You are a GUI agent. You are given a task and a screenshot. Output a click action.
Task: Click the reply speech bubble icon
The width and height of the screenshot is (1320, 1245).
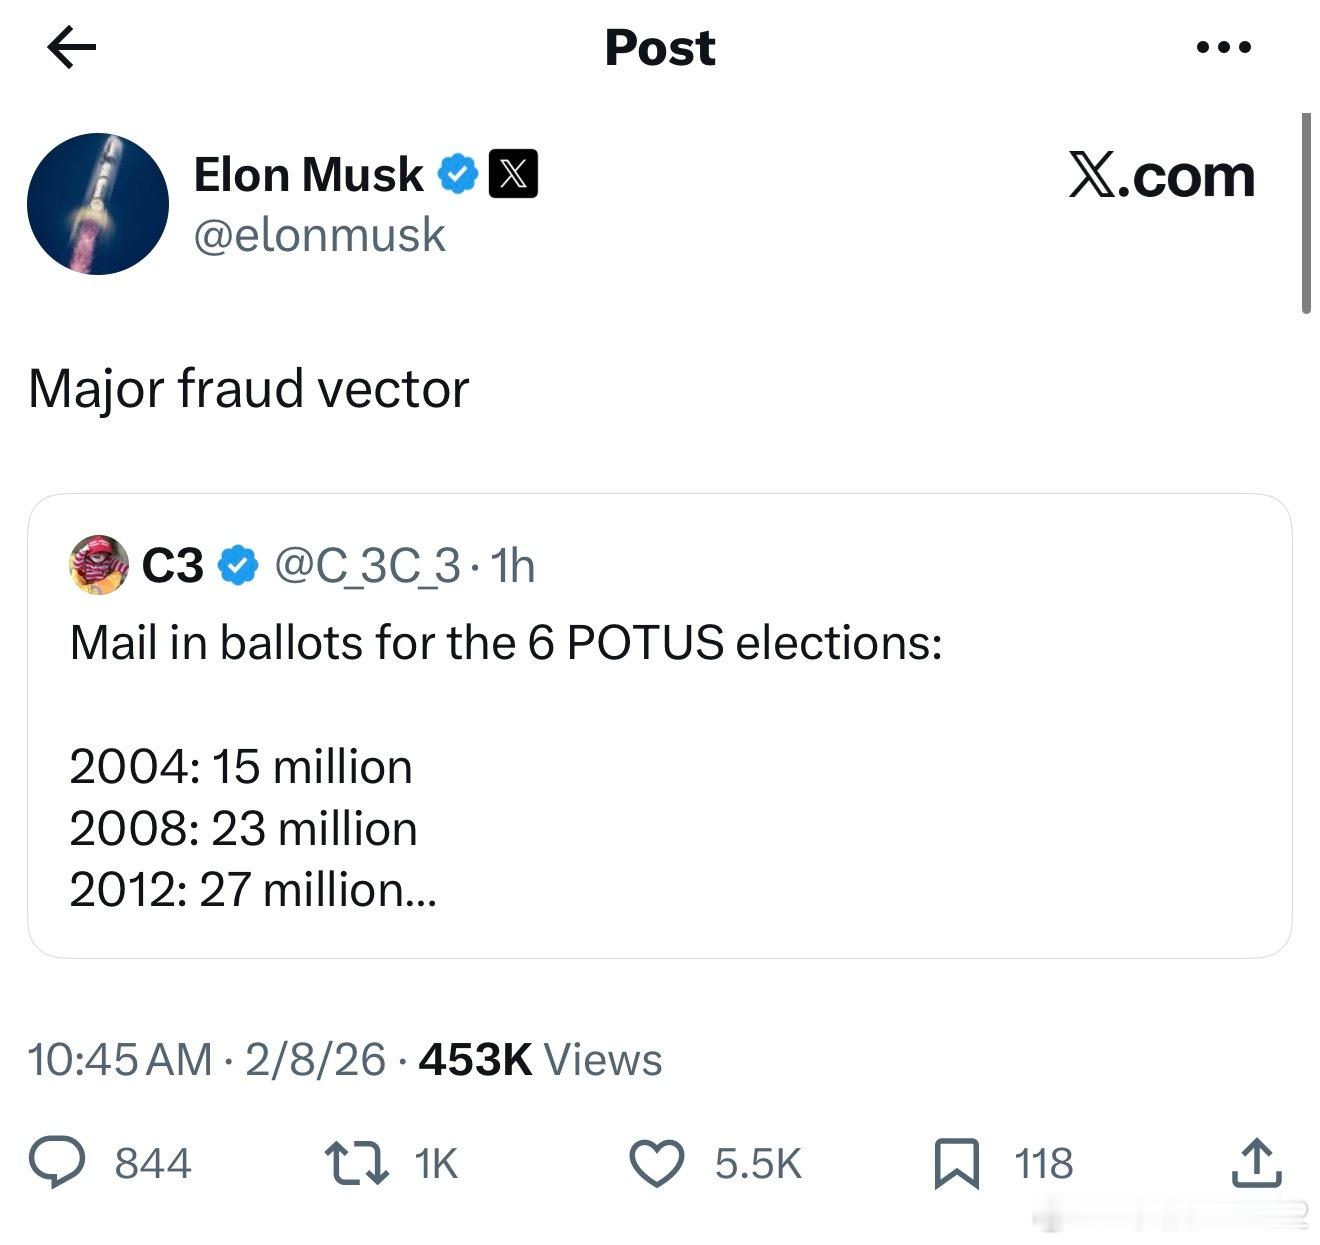pyautogui.click(x=58, y=1164)
